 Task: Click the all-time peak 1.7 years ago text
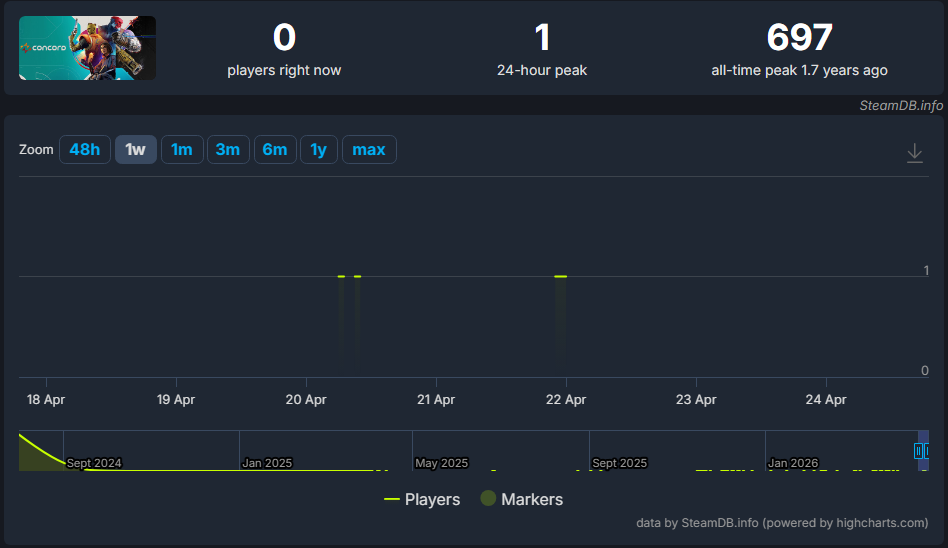point(799,70)
